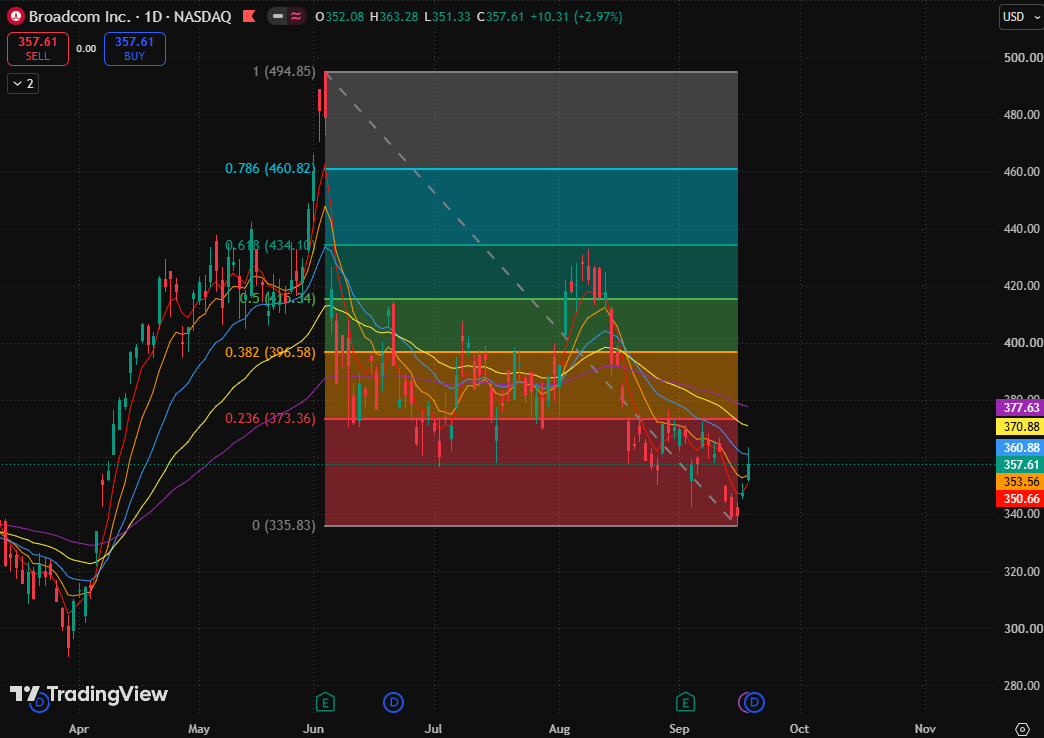The width and height of the screenshot is (1044, 738).
Task: Click the orange 353.56 price label
Action: pyautogui.click(x=1020, y=482)
